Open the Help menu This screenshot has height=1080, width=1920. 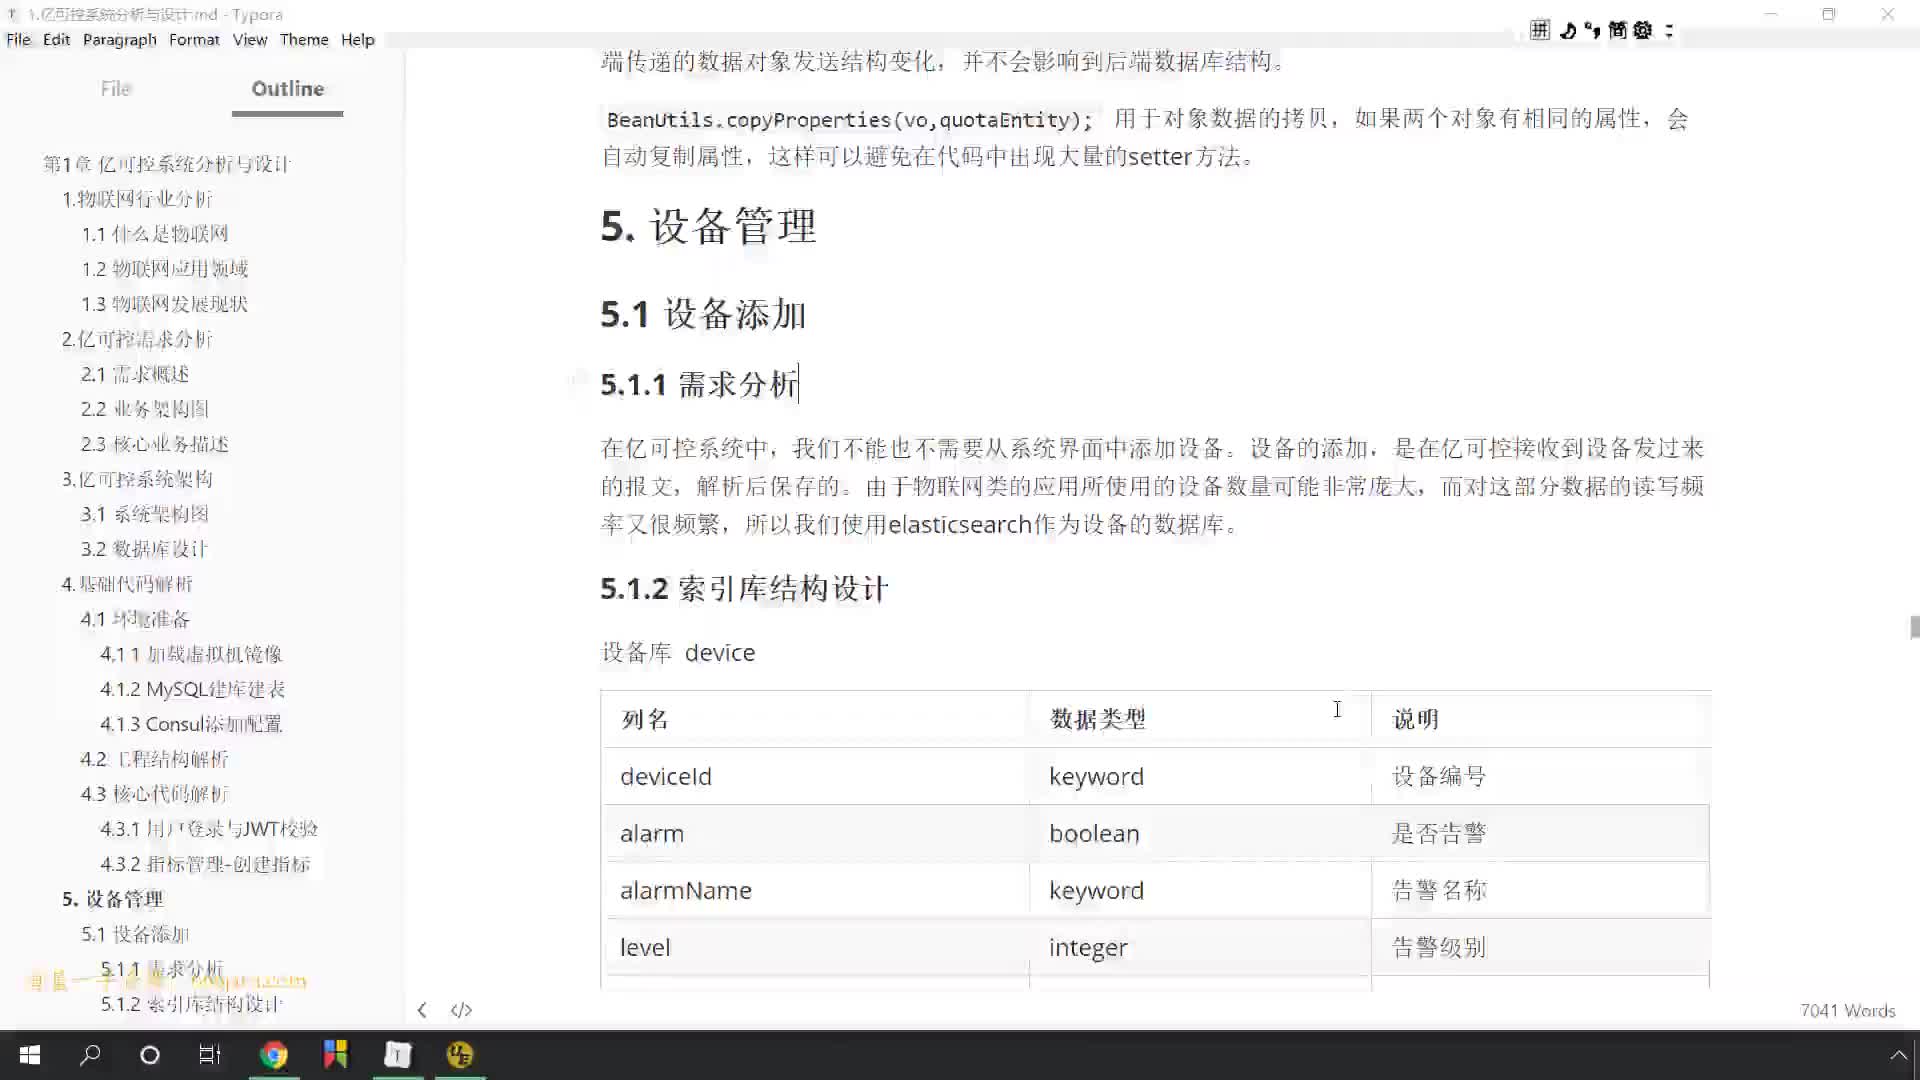pos(357,39)
